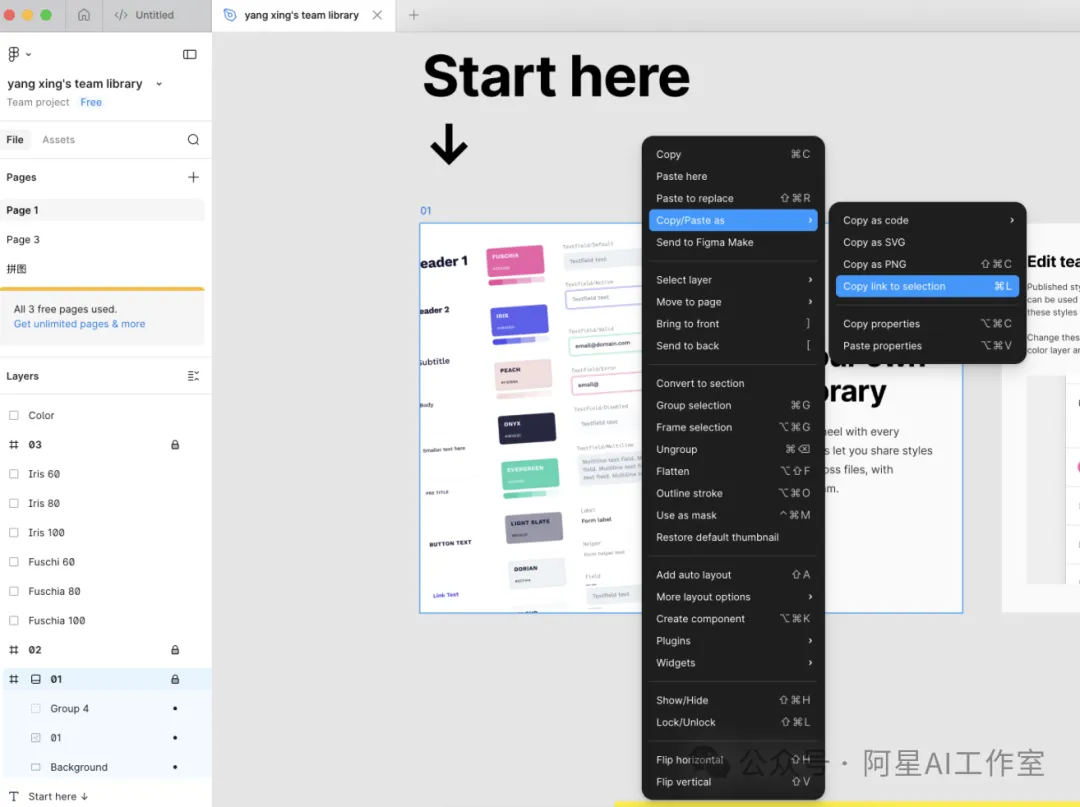Click the code icon on Untitled tab
Image resolution: width=1080 pixels, height=807 pixels.
click(121, 14)
